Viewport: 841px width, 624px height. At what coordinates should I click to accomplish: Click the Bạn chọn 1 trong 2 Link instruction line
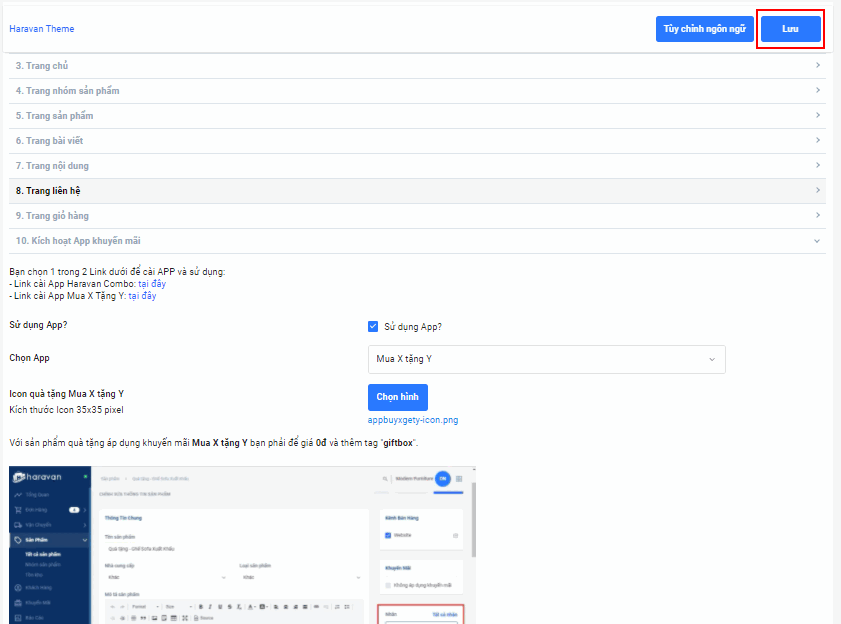point(117,271)
